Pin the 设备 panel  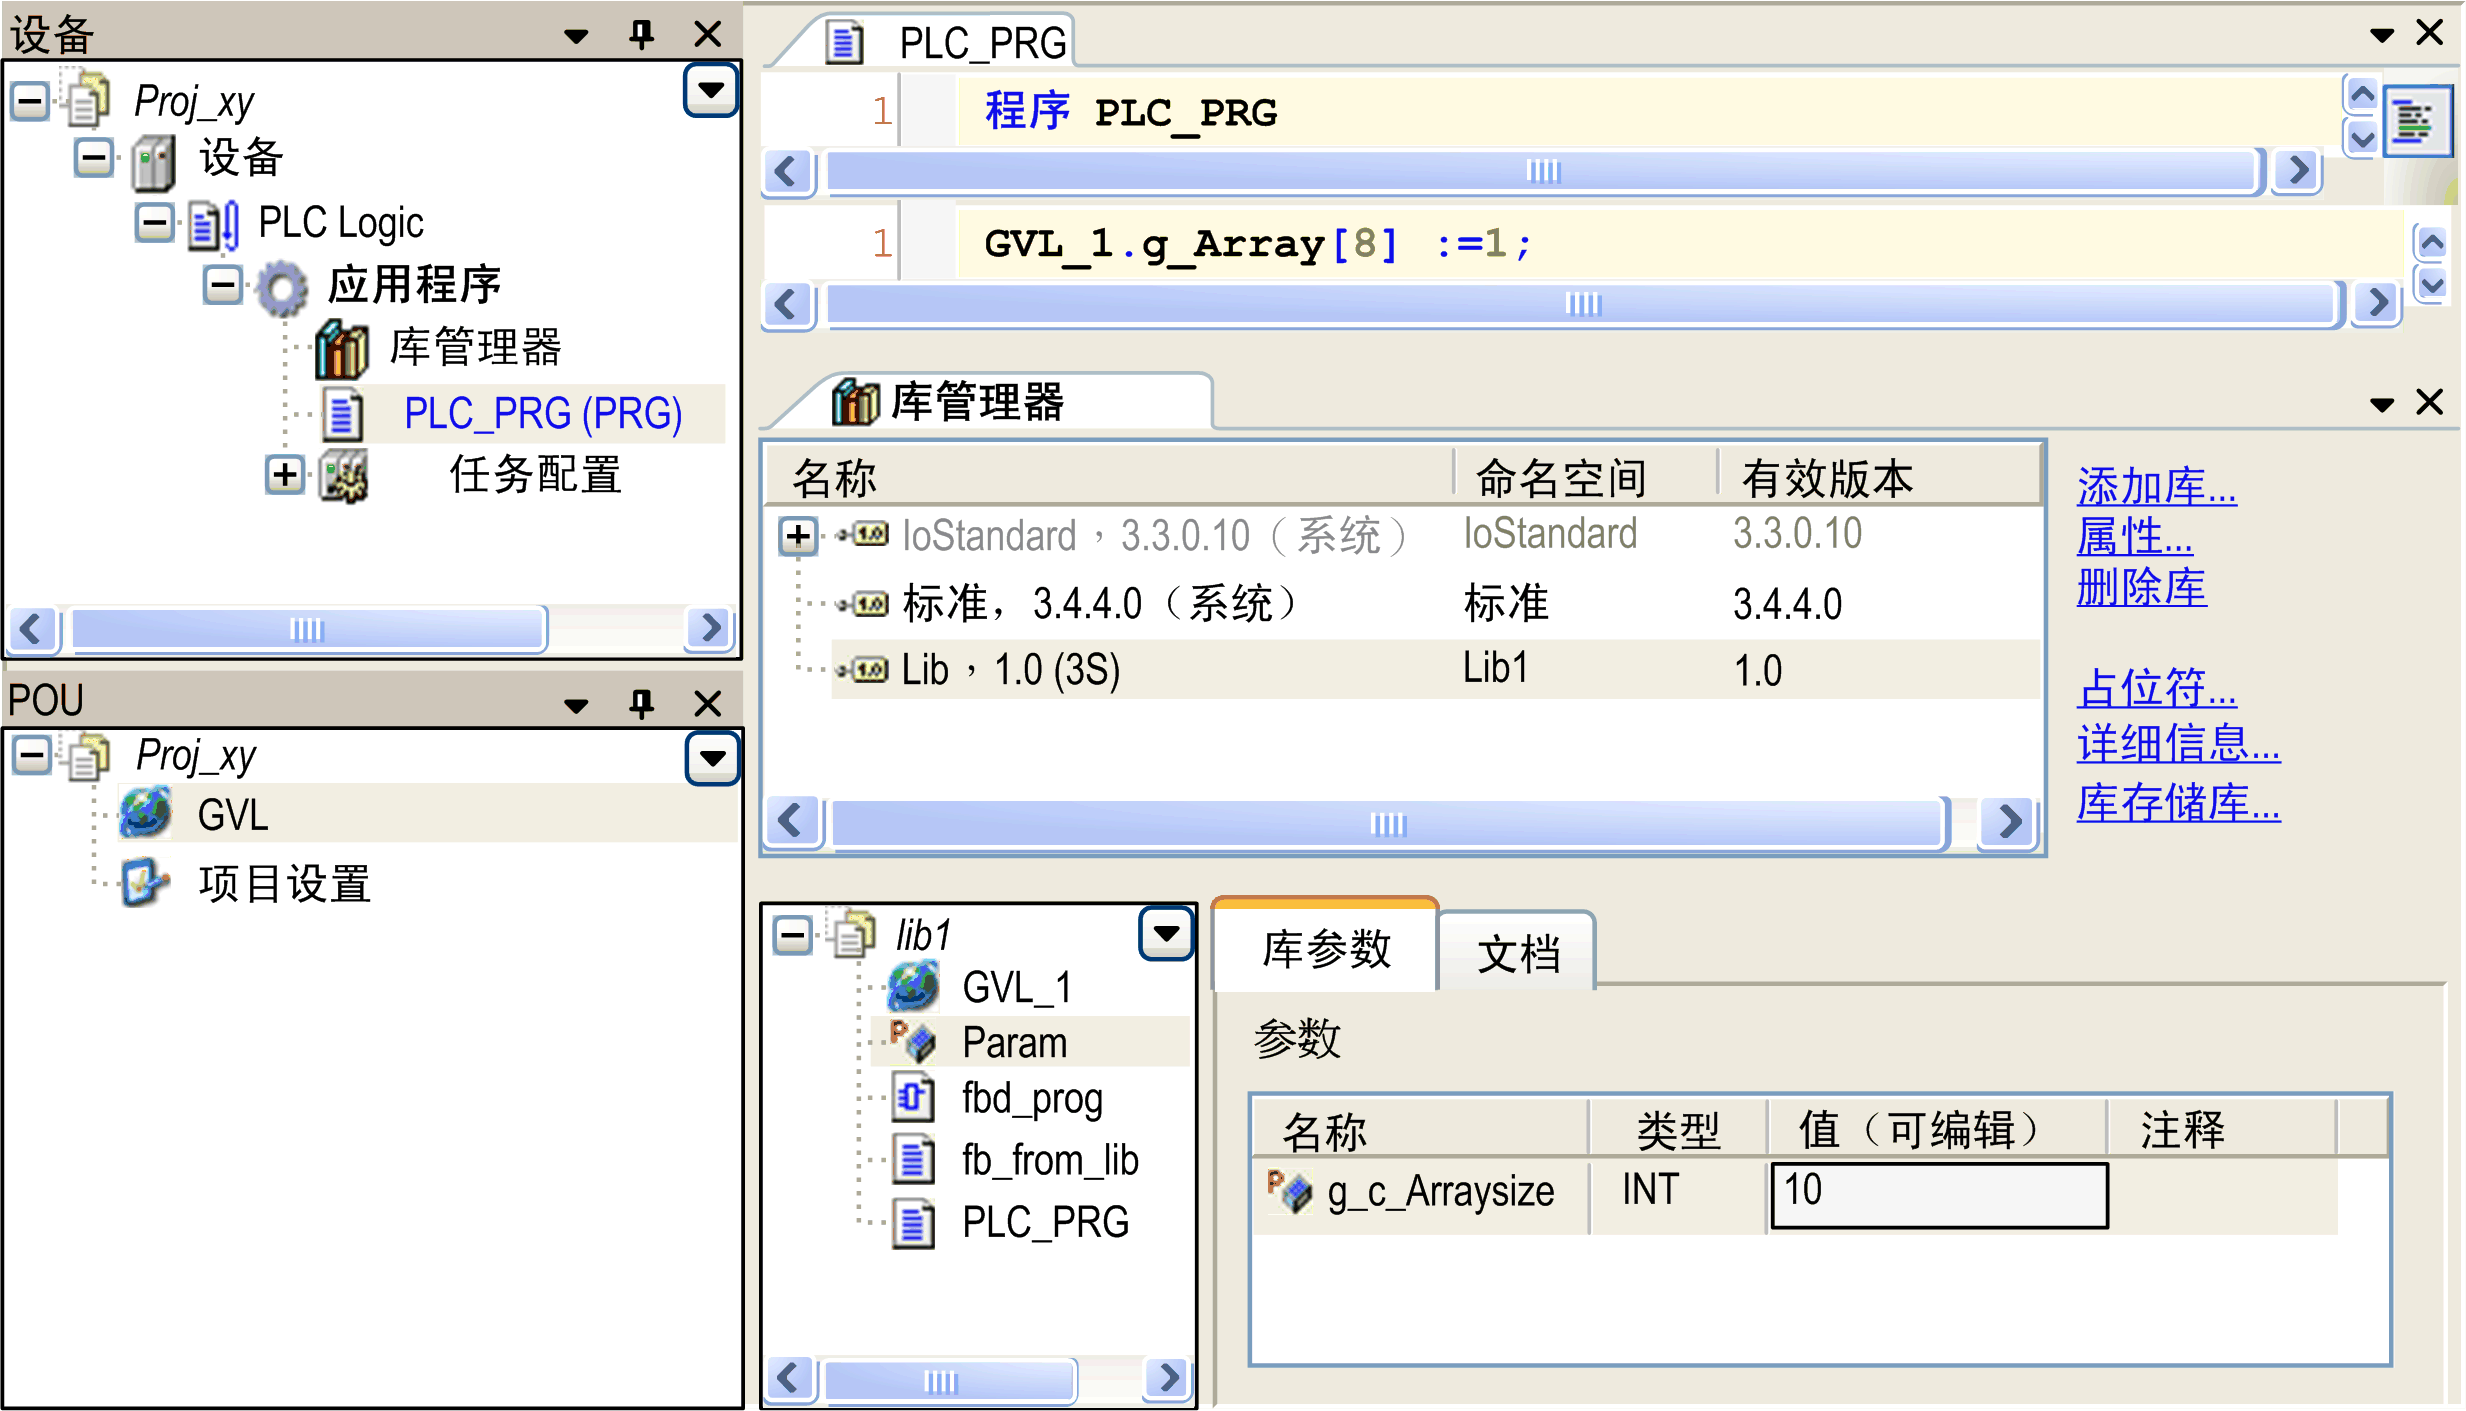coord(641,35)
